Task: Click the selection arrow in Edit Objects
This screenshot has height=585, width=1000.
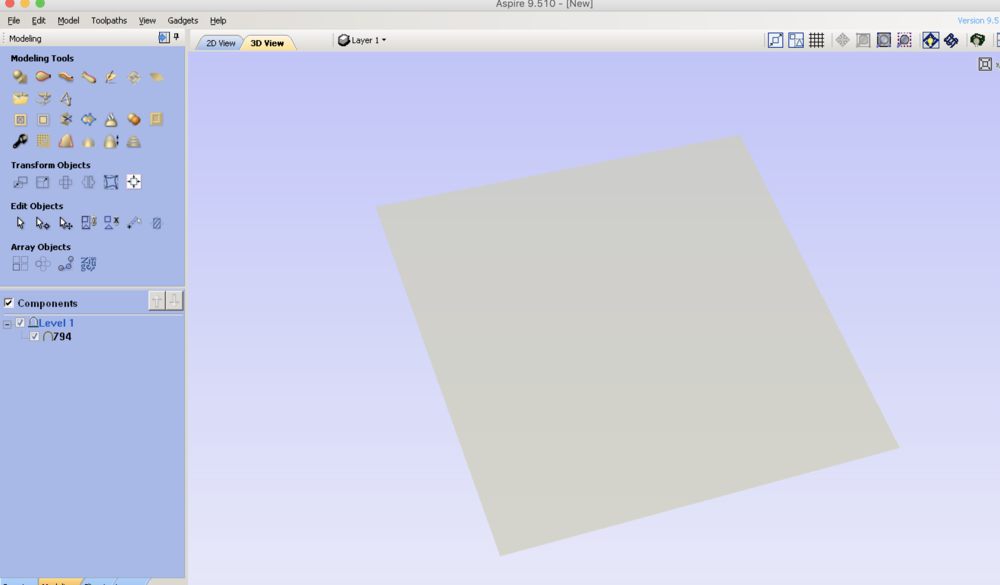Action: pos(20,223)
